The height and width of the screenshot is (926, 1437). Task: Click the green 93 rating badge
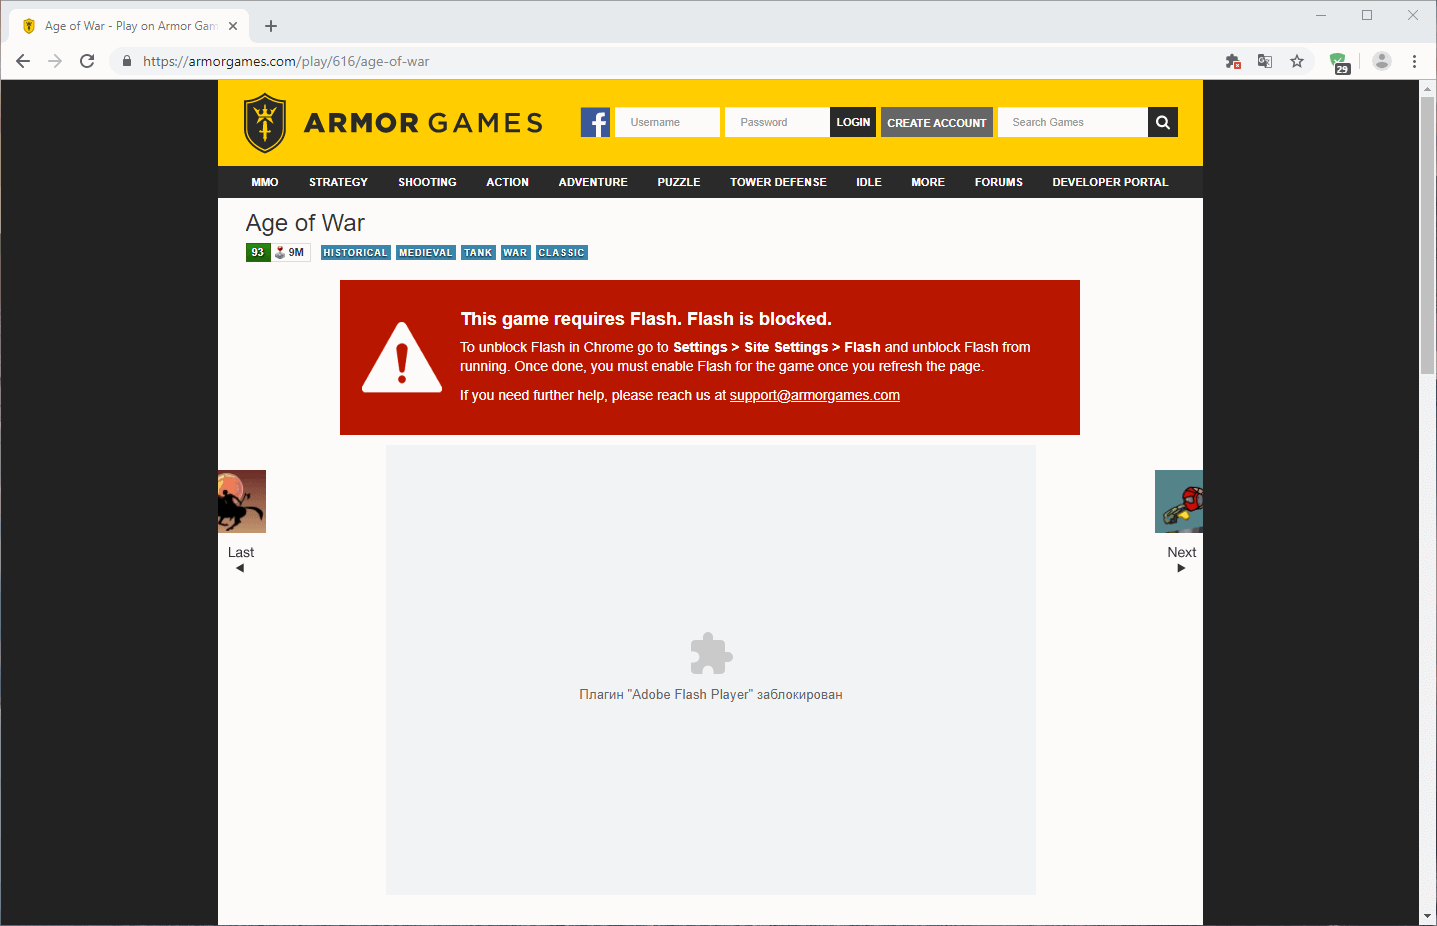(258, 252)
